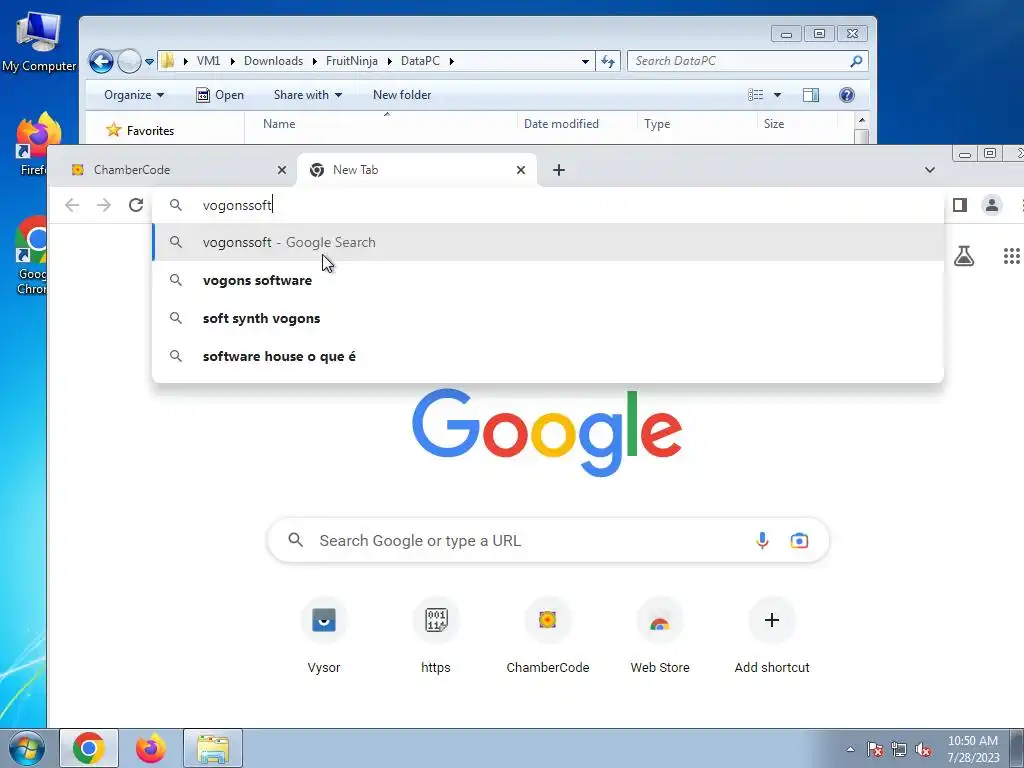1024x768 pixels.
Task: Go forward in the Explorer window
Action: (129, 61)
